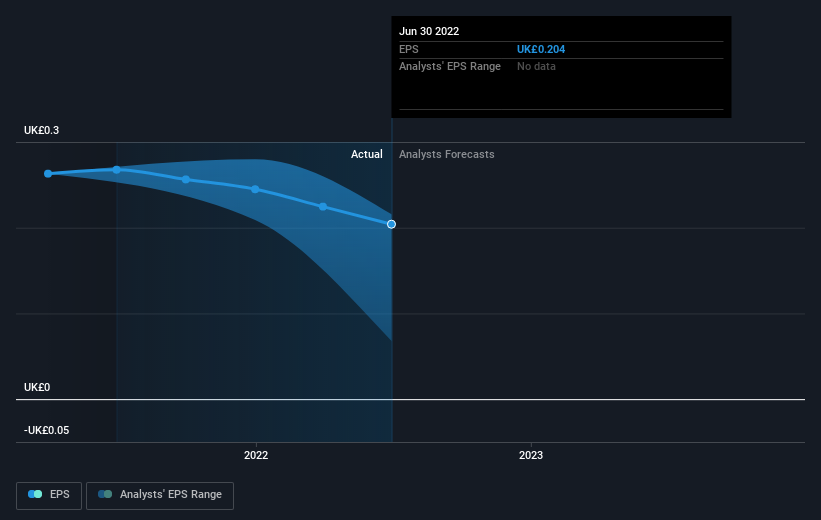Click the UK£0.3 y-axis label
The height and width of the screenshot is (520, 821).
coord(41,130)
